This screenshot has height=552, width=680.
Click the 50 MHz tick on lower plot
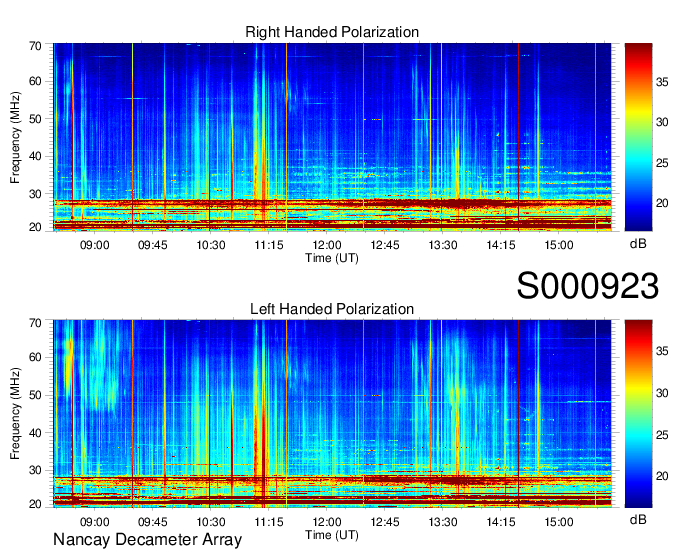pyautogui.click(x=35, y=395)
